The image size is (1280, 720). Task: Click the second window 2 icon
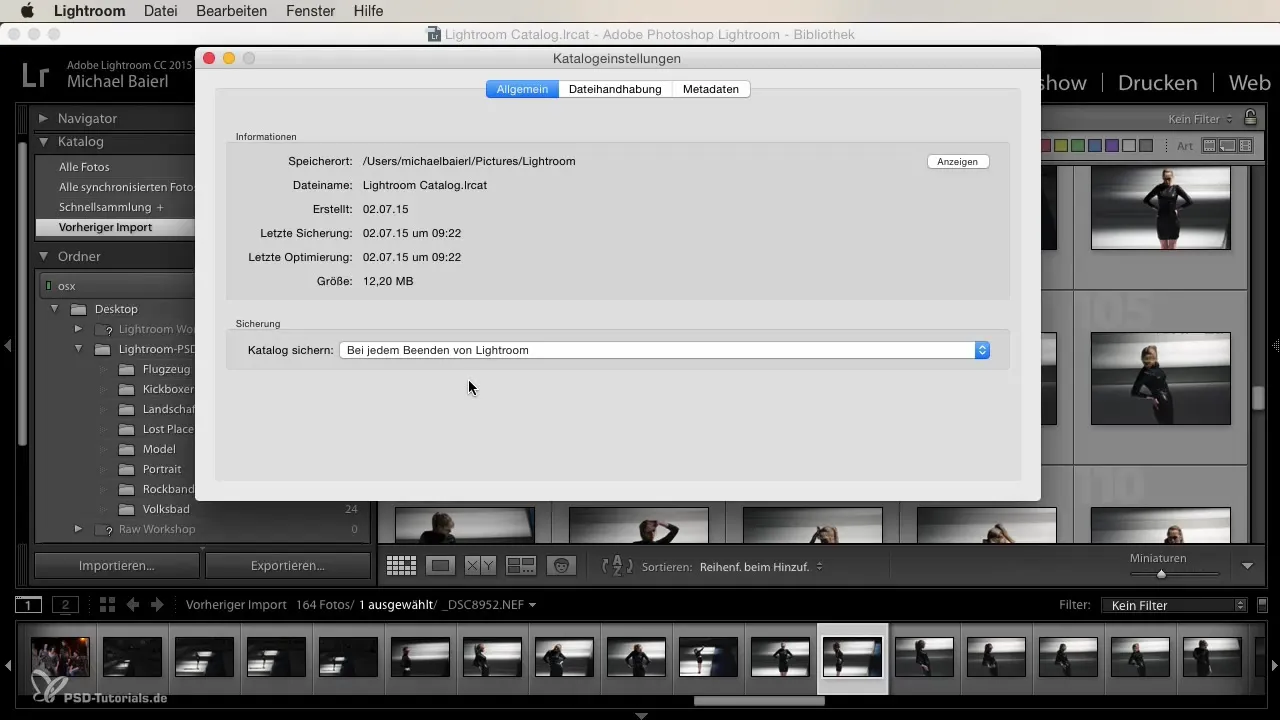(x=66, y=605)
